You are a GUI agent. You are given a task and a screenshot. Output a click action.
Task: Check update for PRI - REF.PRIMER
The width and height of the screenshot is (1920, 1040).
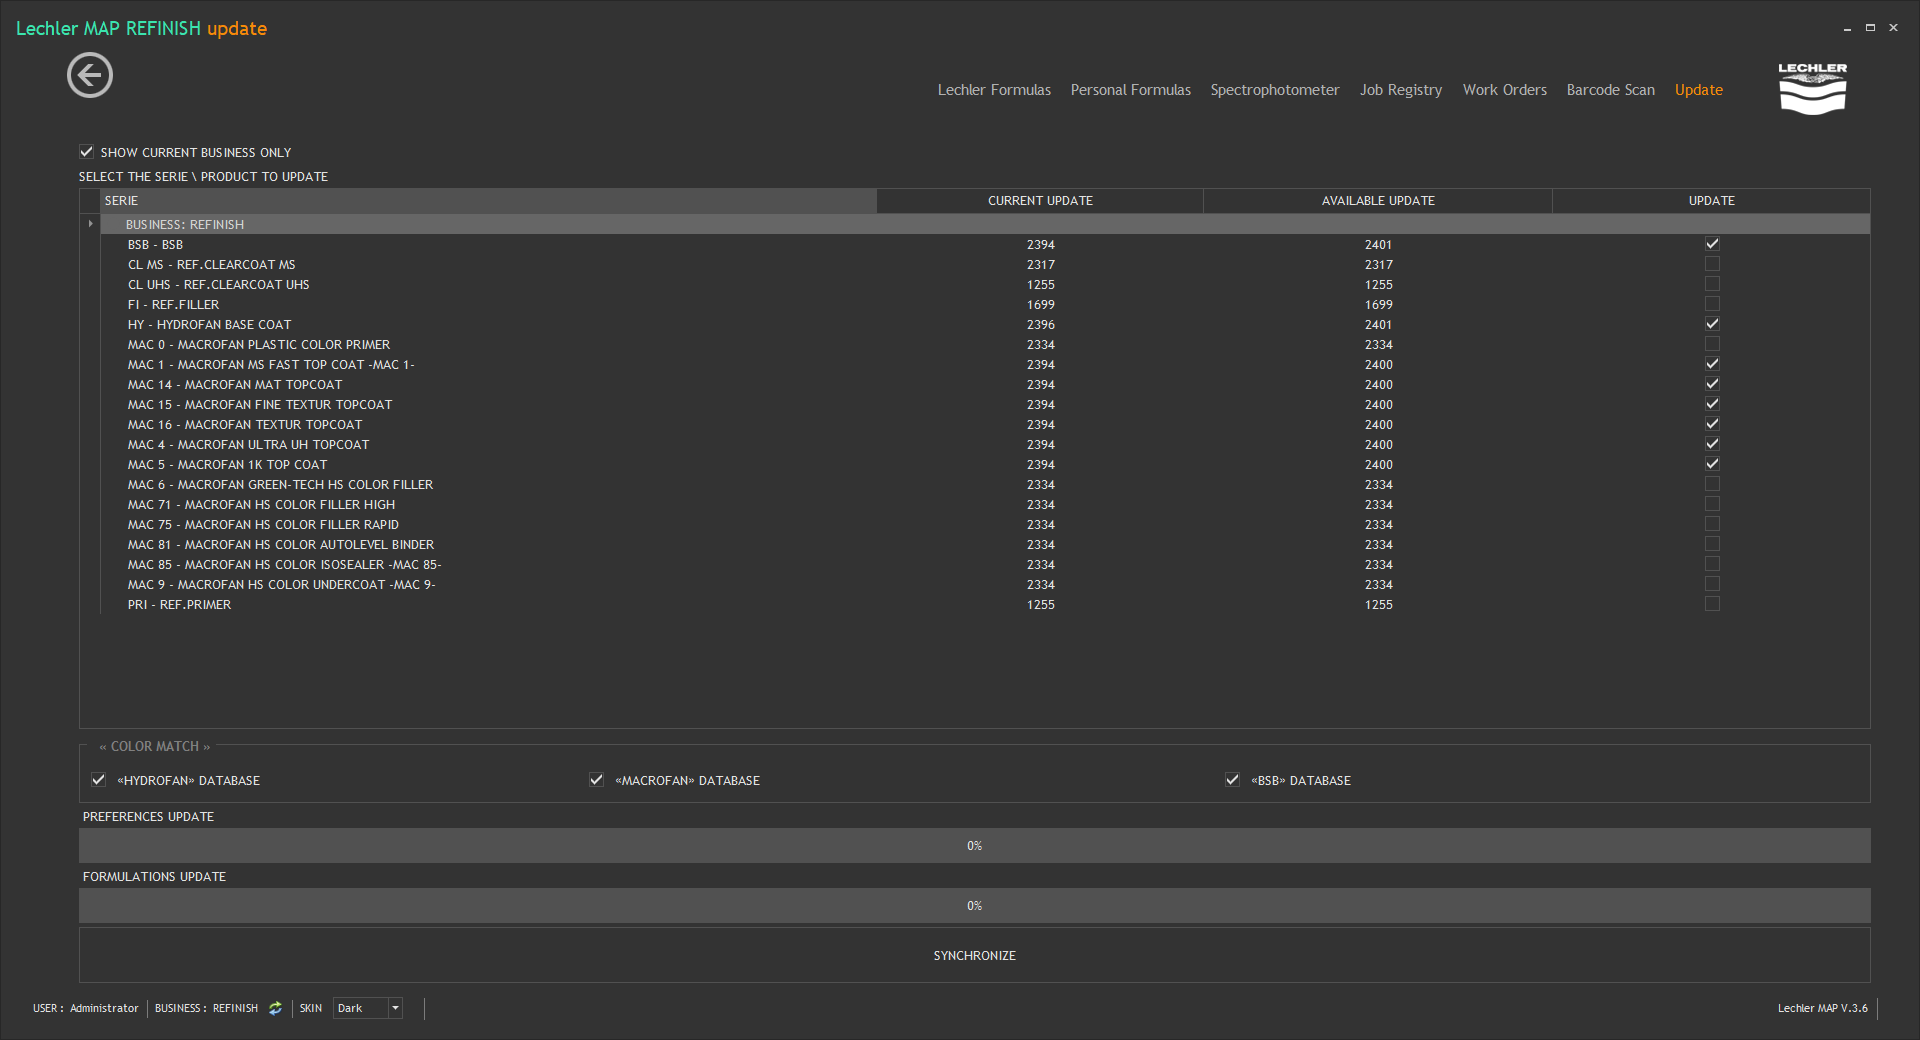pyautogui.click(x=1712, y=604)
